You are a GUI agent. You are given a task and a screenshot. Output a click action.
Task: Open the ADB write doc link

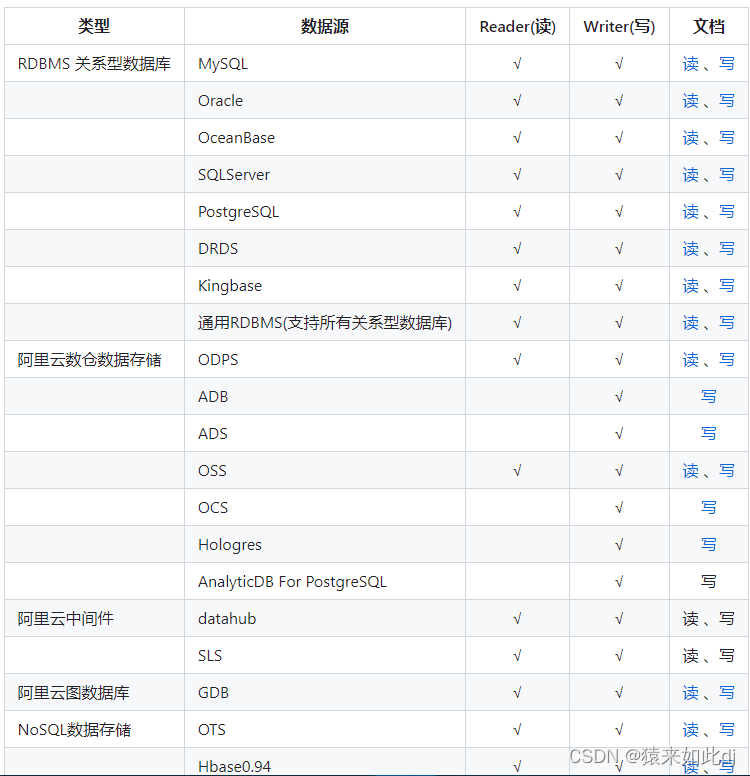pos(708,396)
